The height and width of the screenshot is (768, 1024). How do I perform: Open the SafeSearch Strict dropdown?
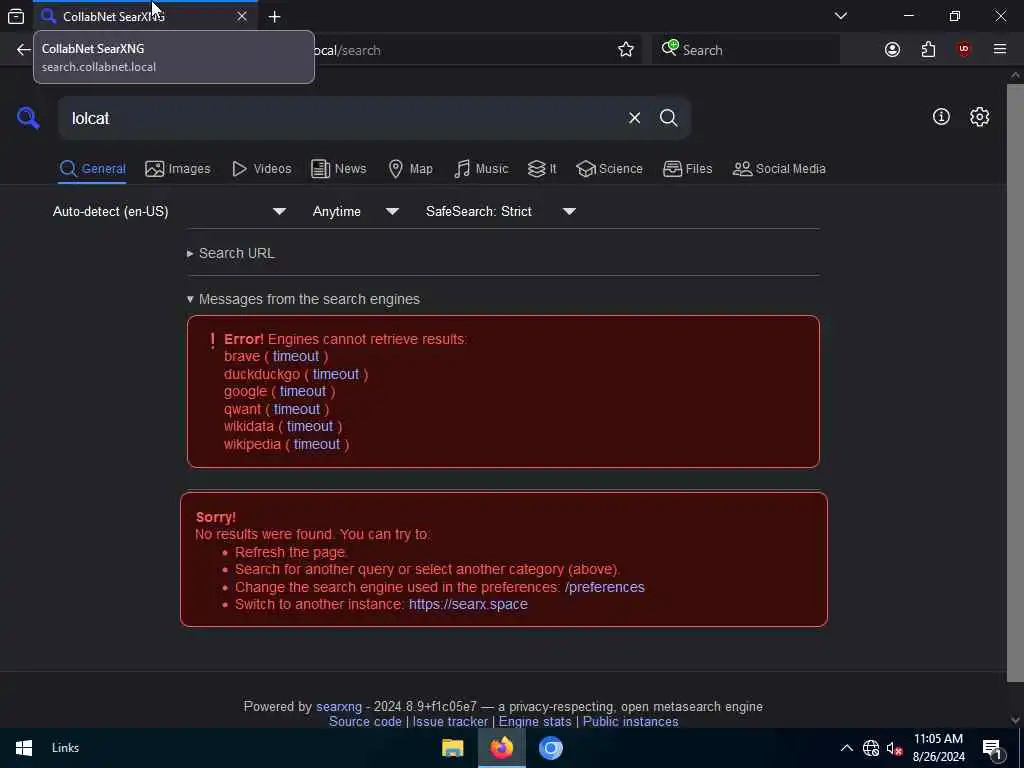click(501, 212)
